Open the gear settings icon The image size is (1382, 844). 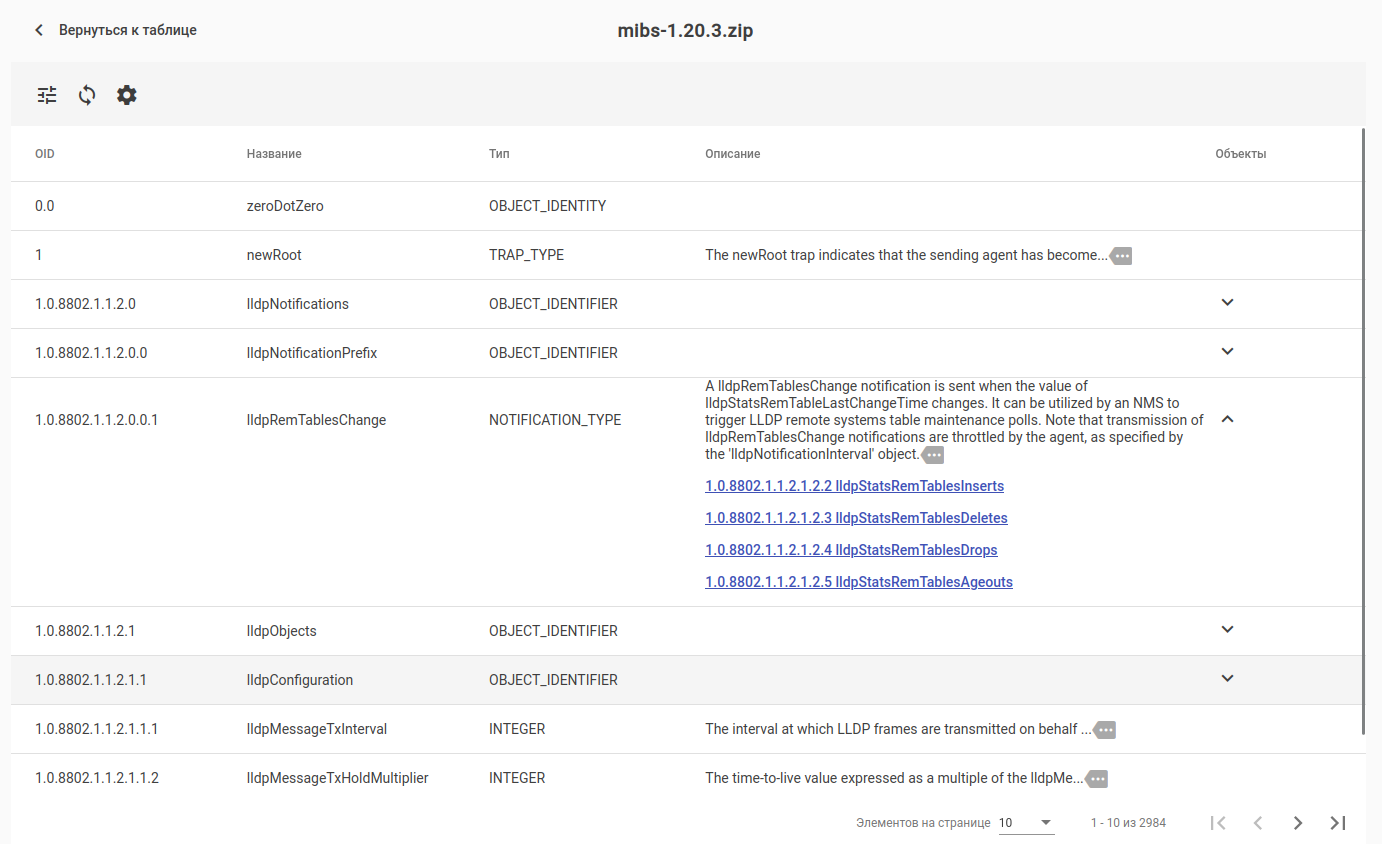pos(126,95)
